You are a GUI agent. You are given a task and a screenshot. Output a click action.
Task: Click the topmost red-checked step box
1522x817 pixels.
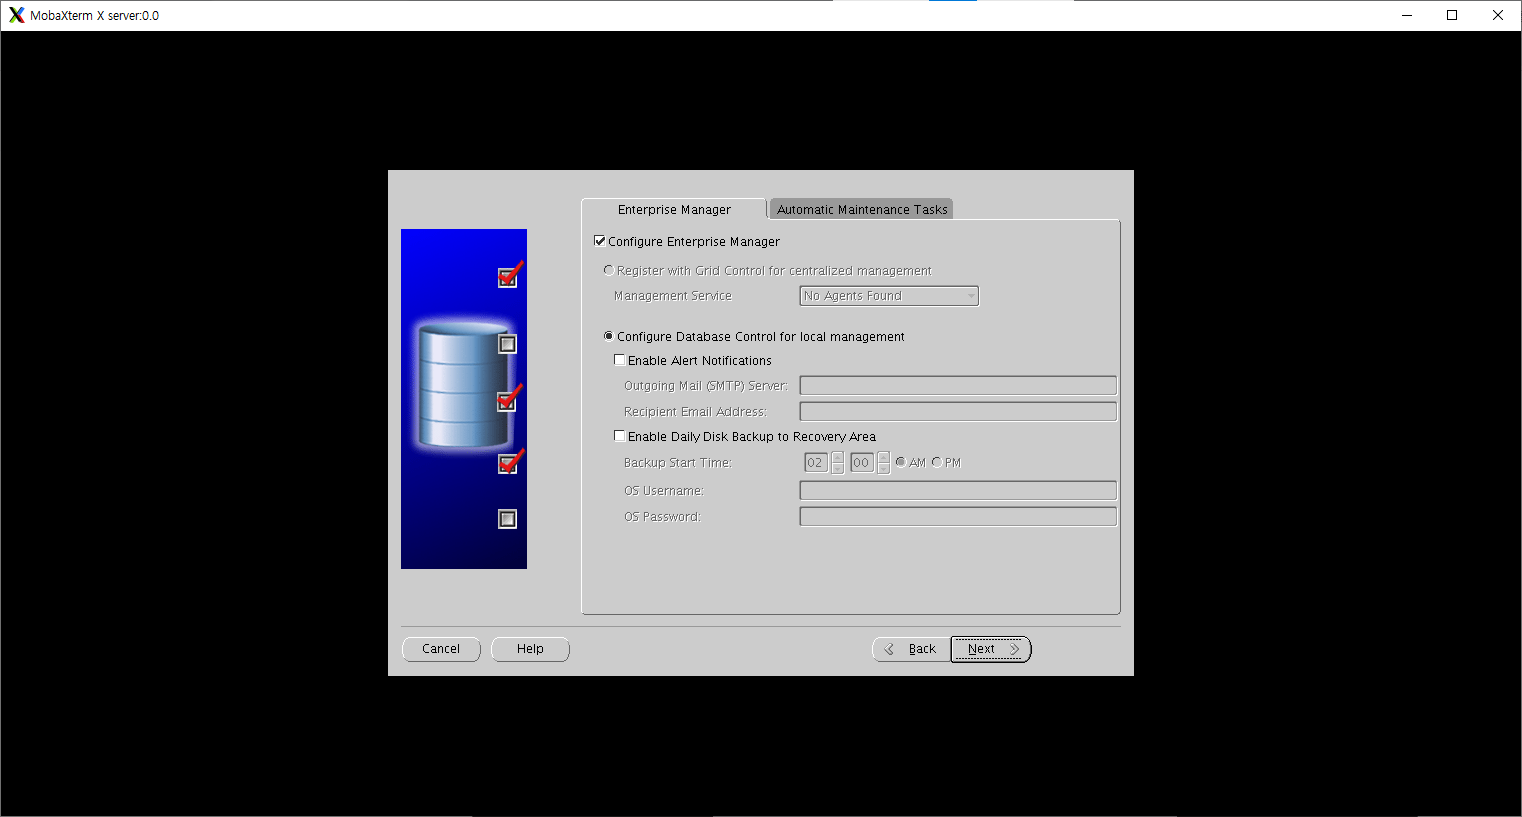click(508, 277)
